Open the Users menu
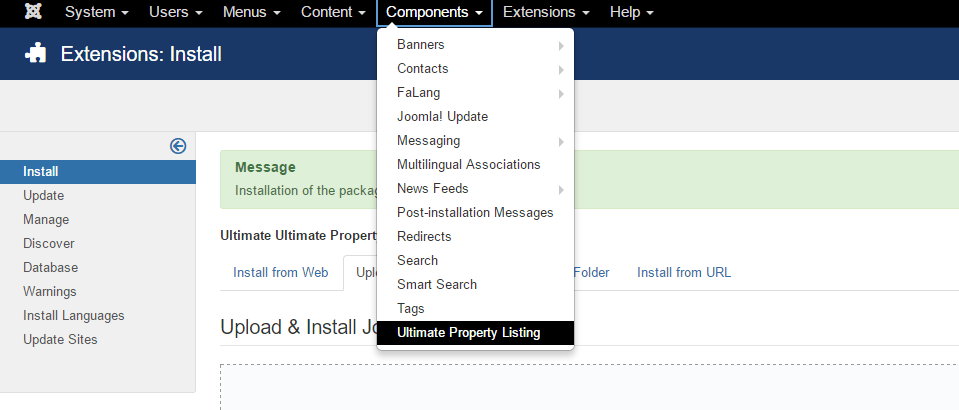The image size is (959, 410). click(176, 12)
